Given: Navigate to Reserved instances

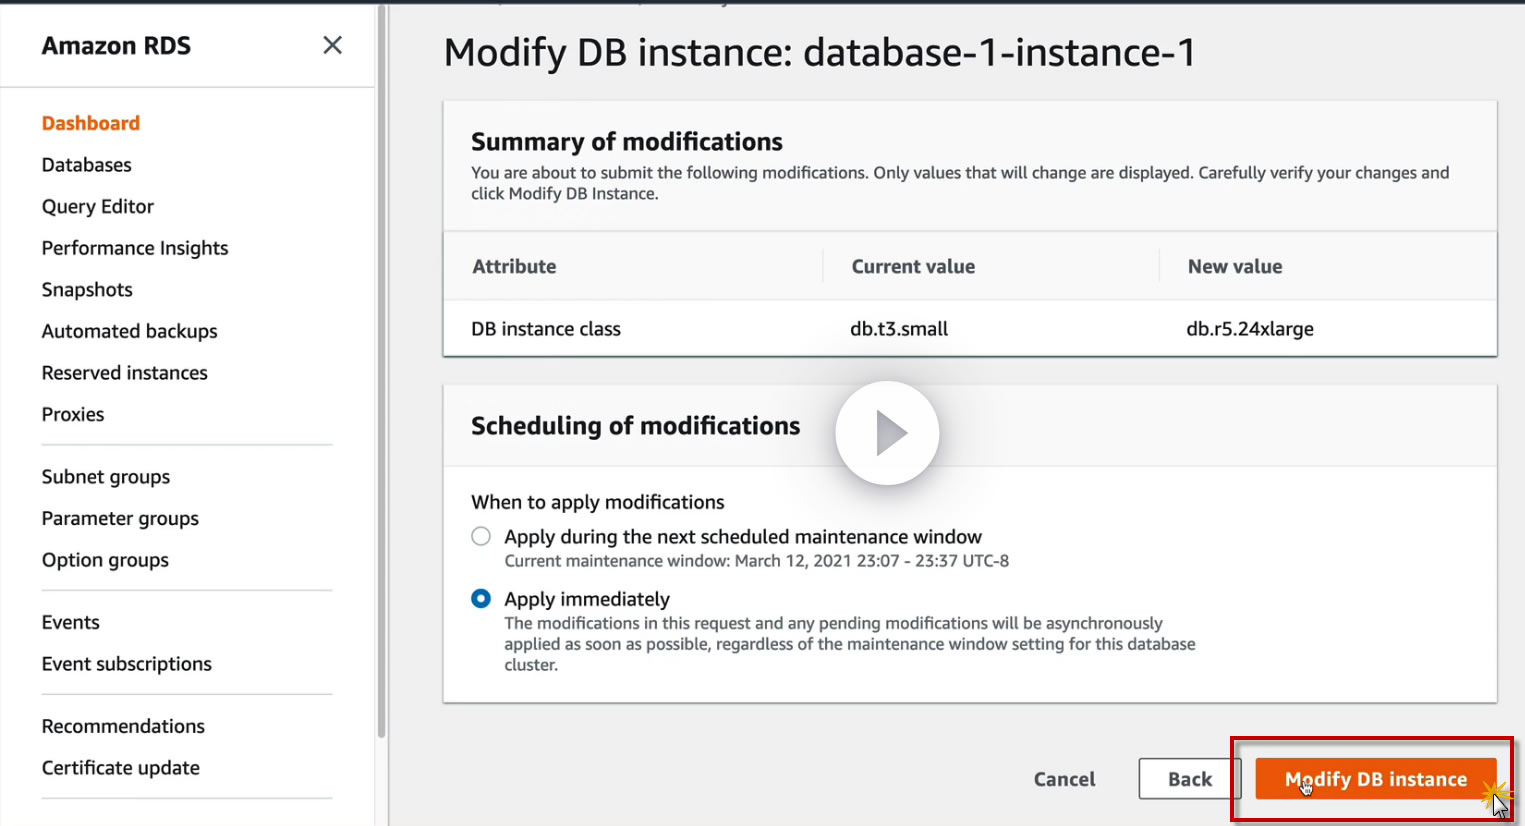Looking at the screenshot, I should click(x=125, y=373).
